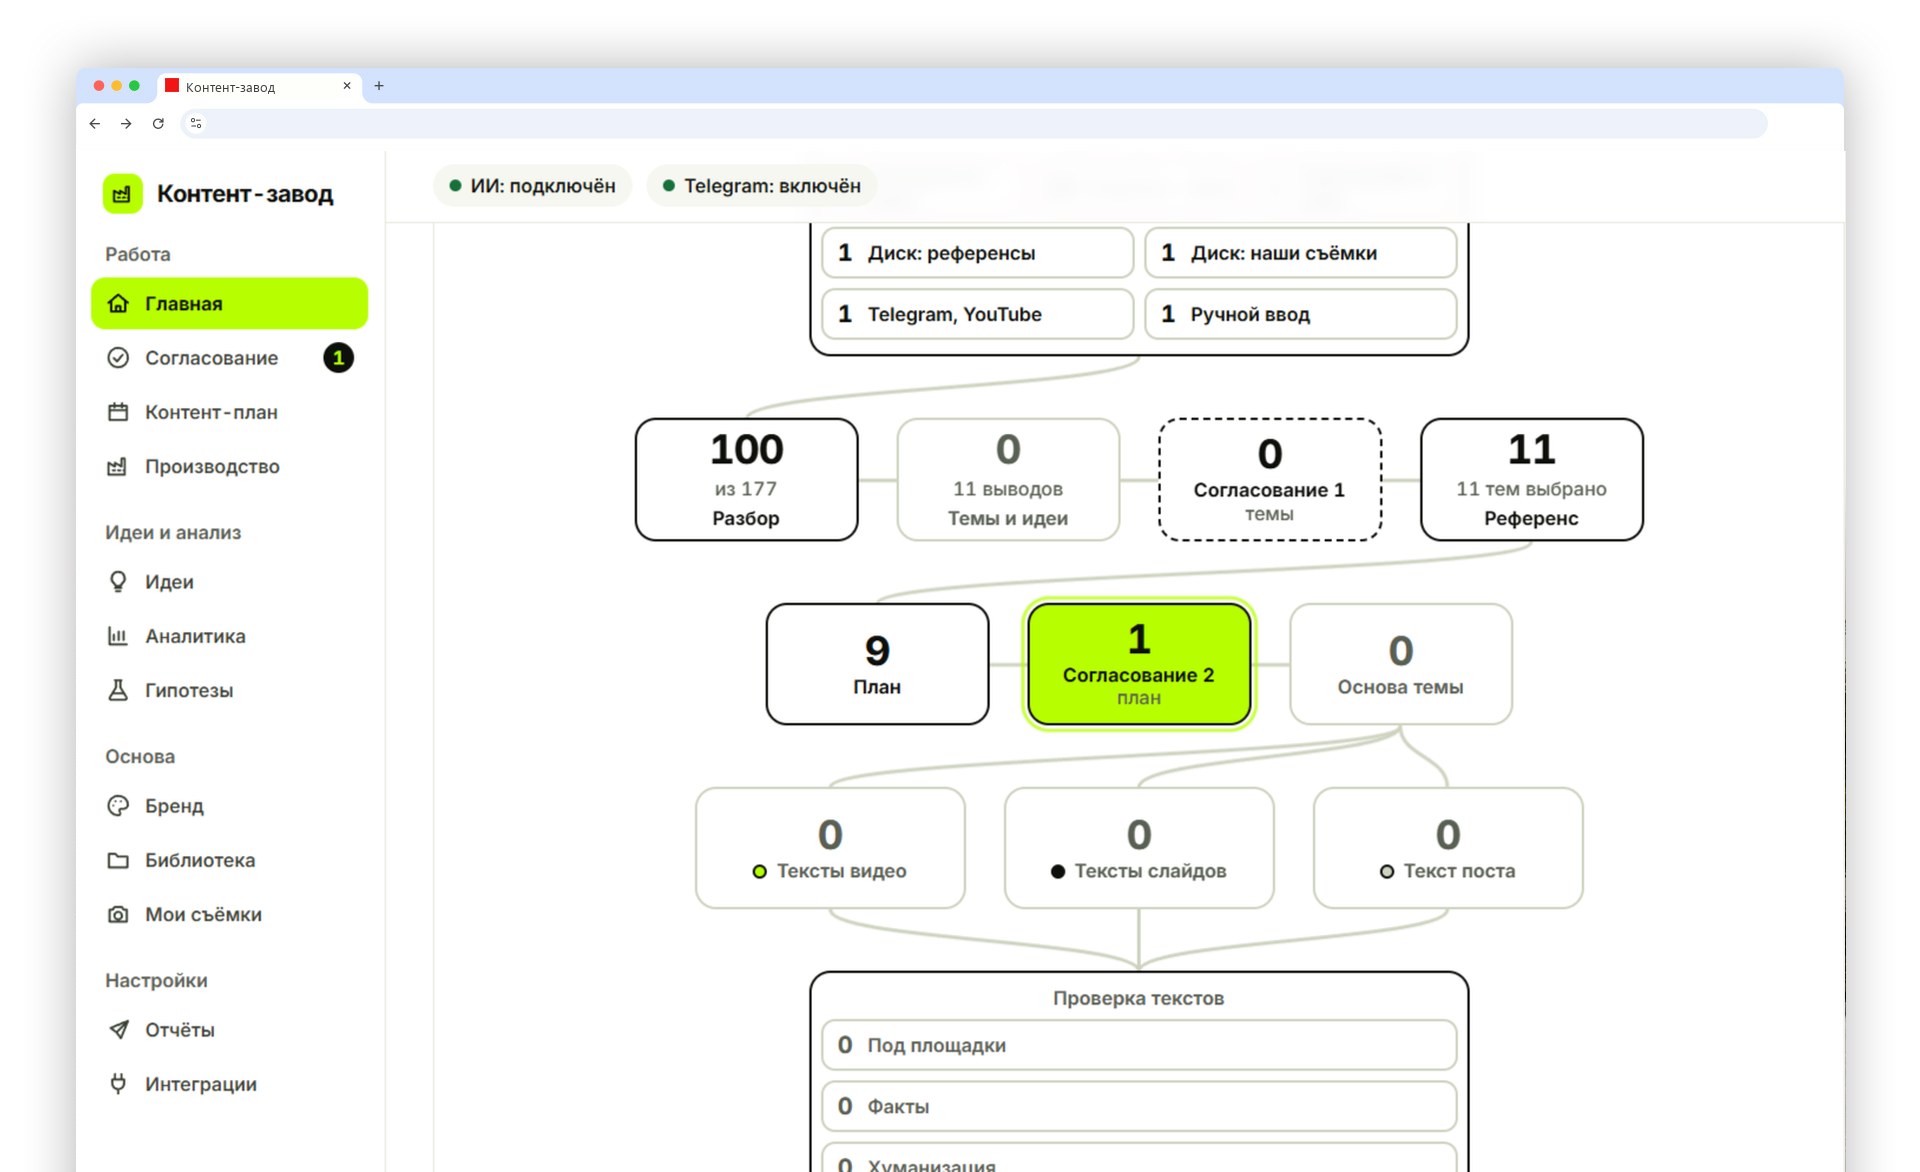Click the Согласование checkmark circle icon

click(x=118, y=358)
